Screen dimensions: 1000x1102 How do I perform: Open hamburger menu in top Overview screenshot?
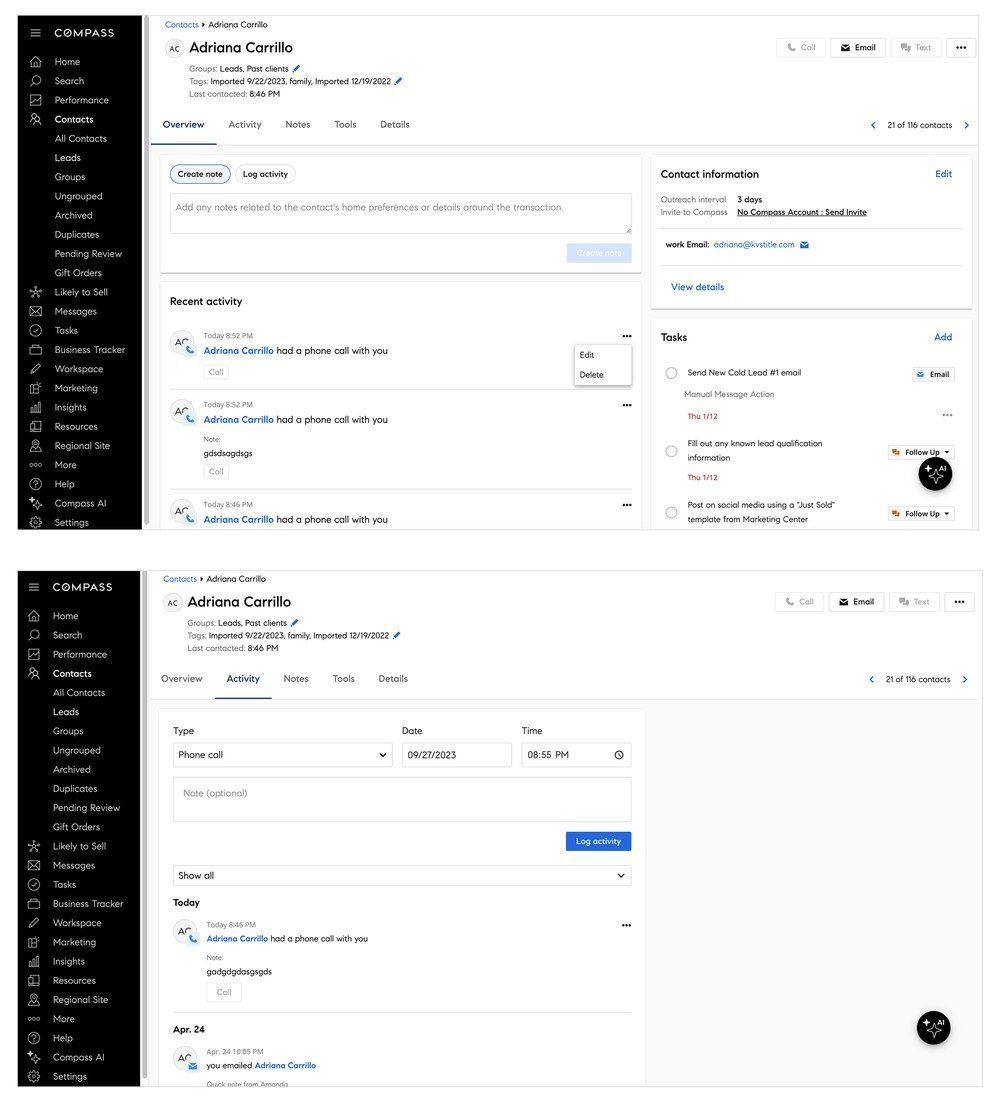tap(36, 33)
